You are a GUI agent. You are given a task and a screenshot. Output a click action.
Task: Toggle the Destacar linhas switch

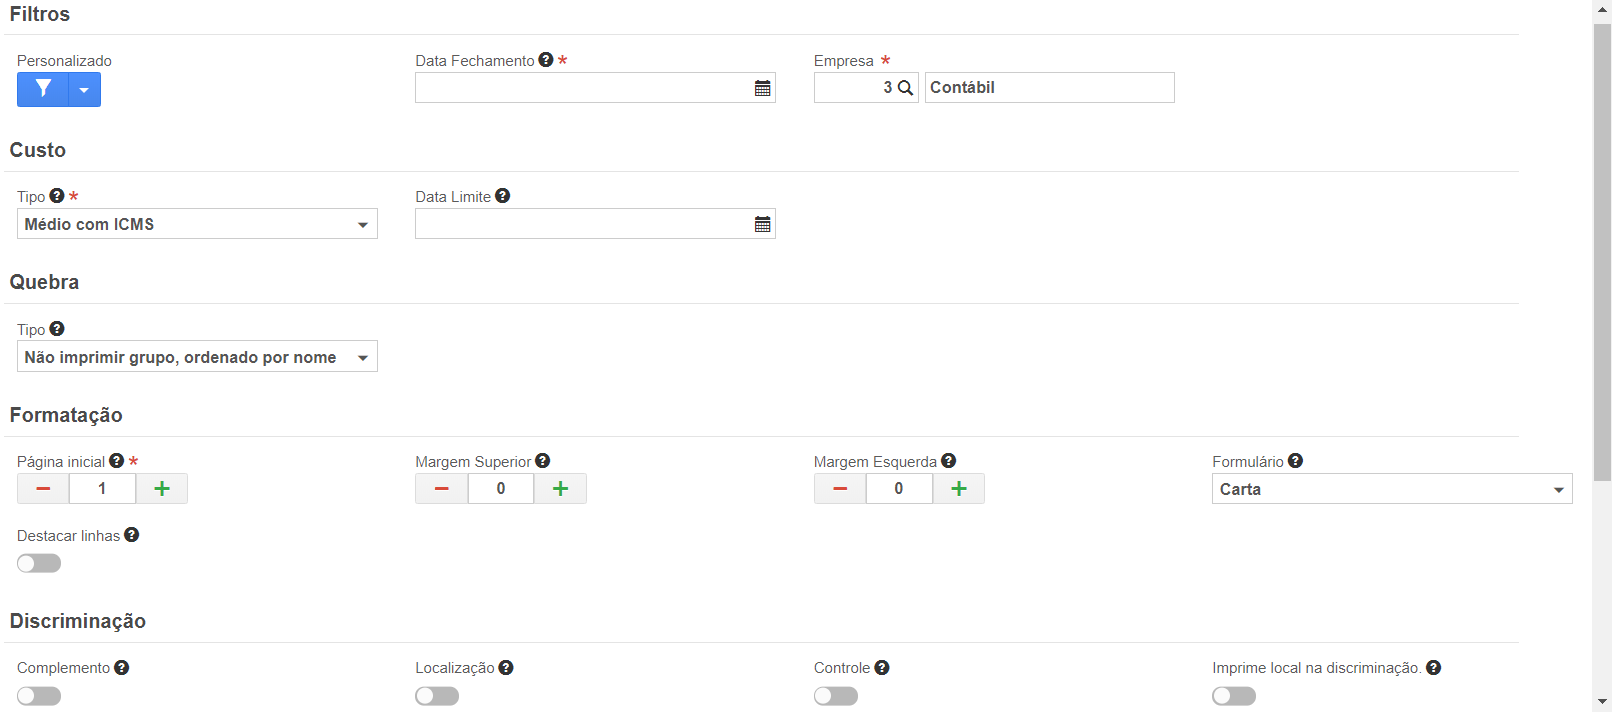(39, 563)
